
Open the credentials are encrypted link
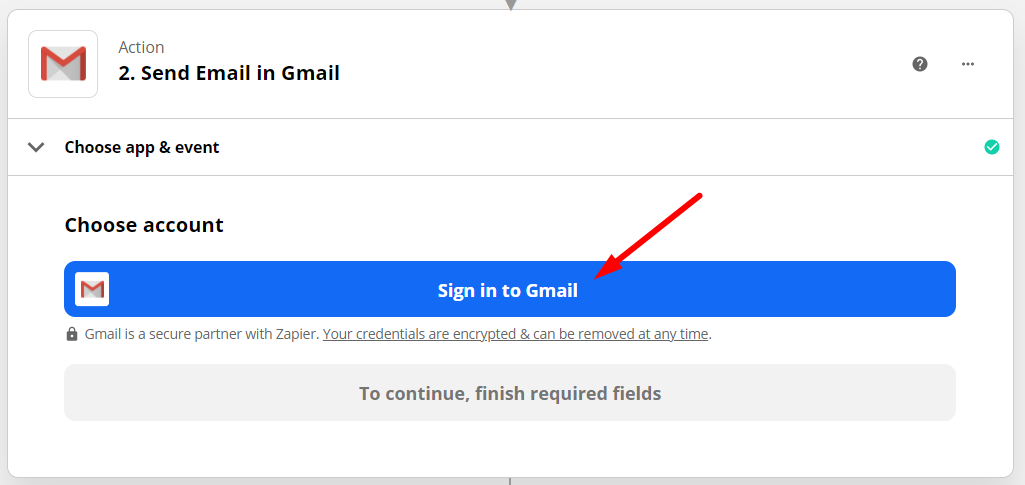516,334
